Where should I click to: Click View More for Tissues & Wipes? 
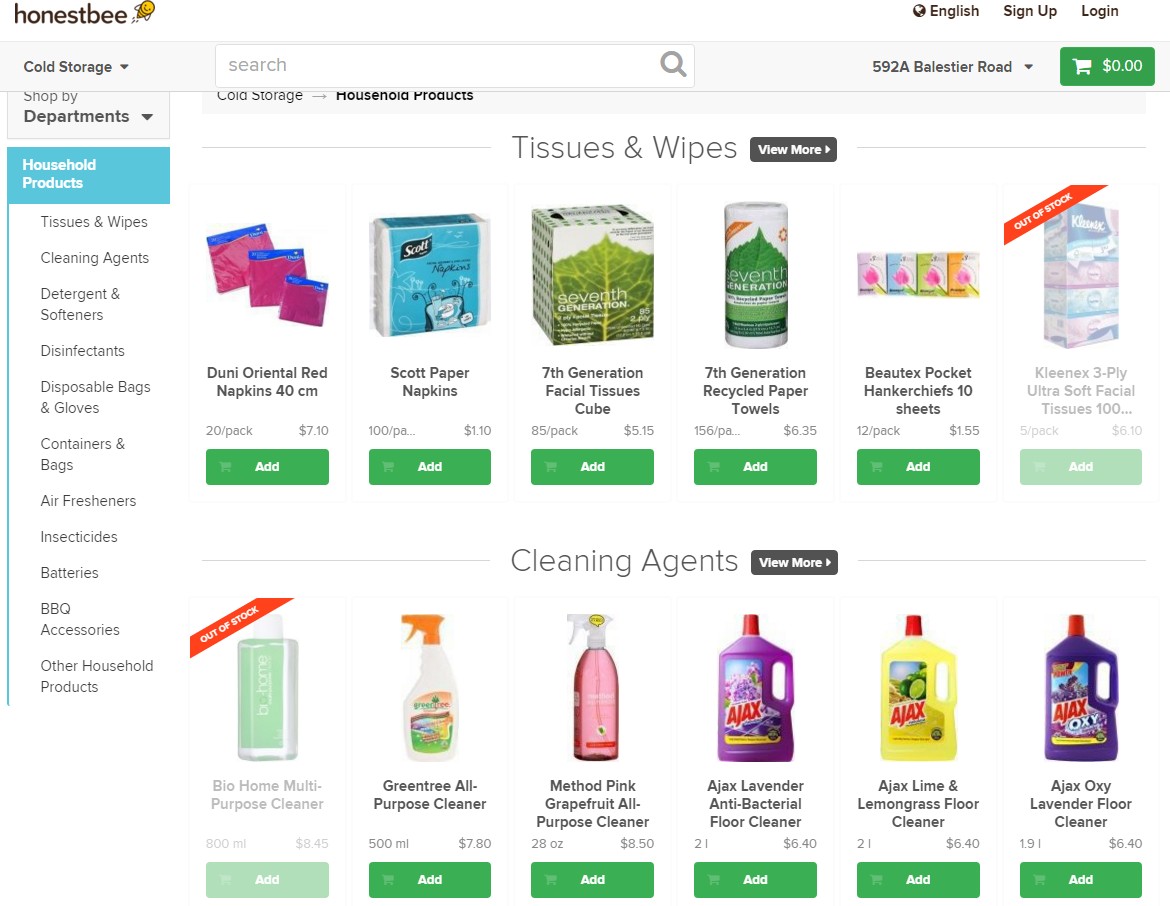[x=793, y=149]
